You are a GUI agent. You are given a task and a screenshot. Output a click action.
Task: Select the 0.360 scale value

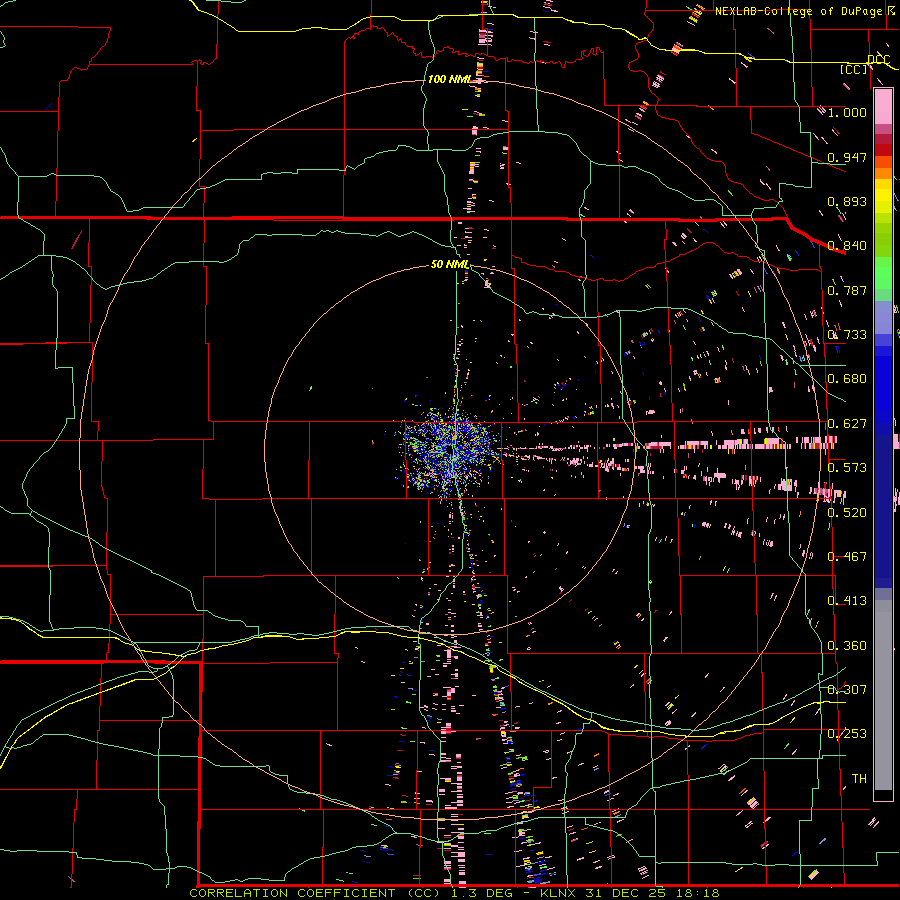[847, 646]
